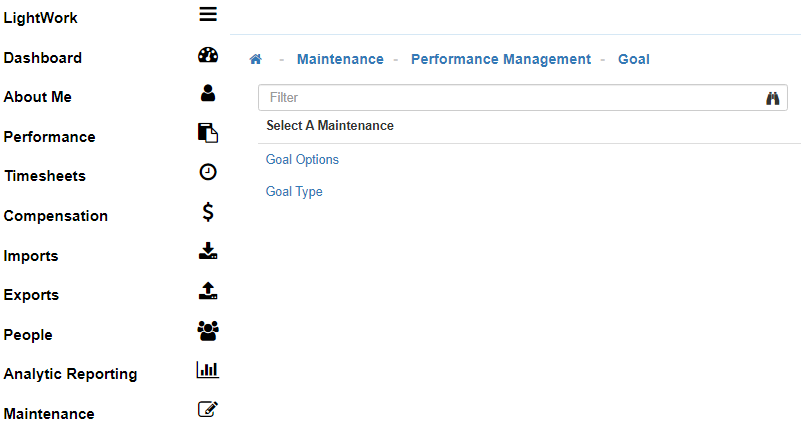The image size is (801, 439).
Task: Navigate to Maintenance breadcrumb link
Action: tap(340, 59)
